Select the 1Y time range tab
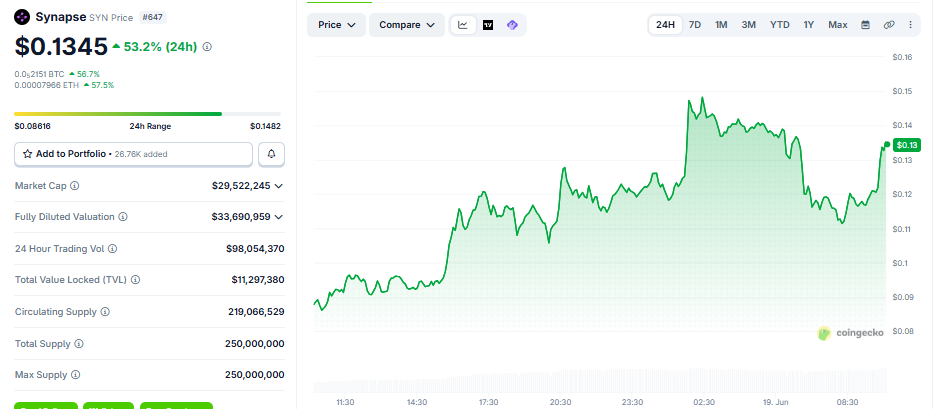 pyautogui.click(x=808, y=25)
